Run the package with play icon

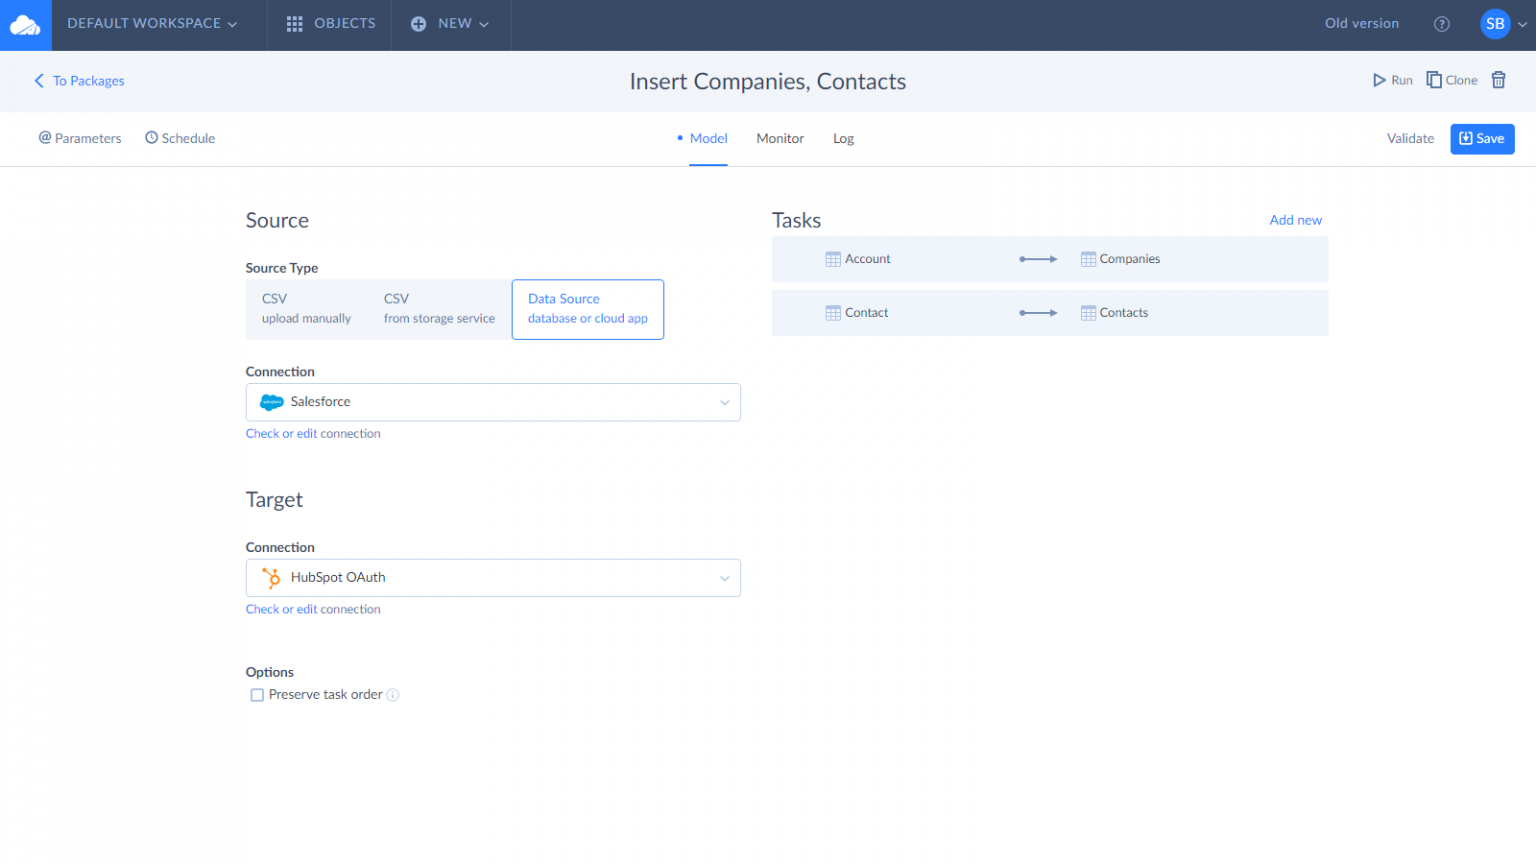[1392, 80]
